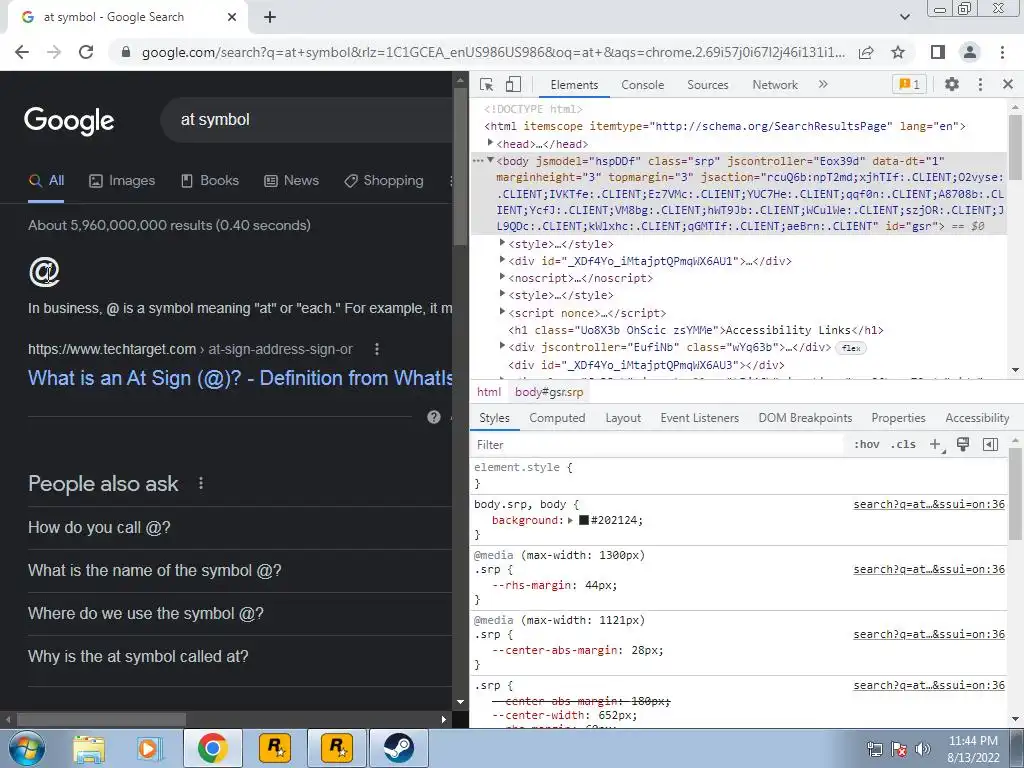Toggle the Chrome side panel
The height and width of the screenshot is (768, 1024).
pos(937,52)
